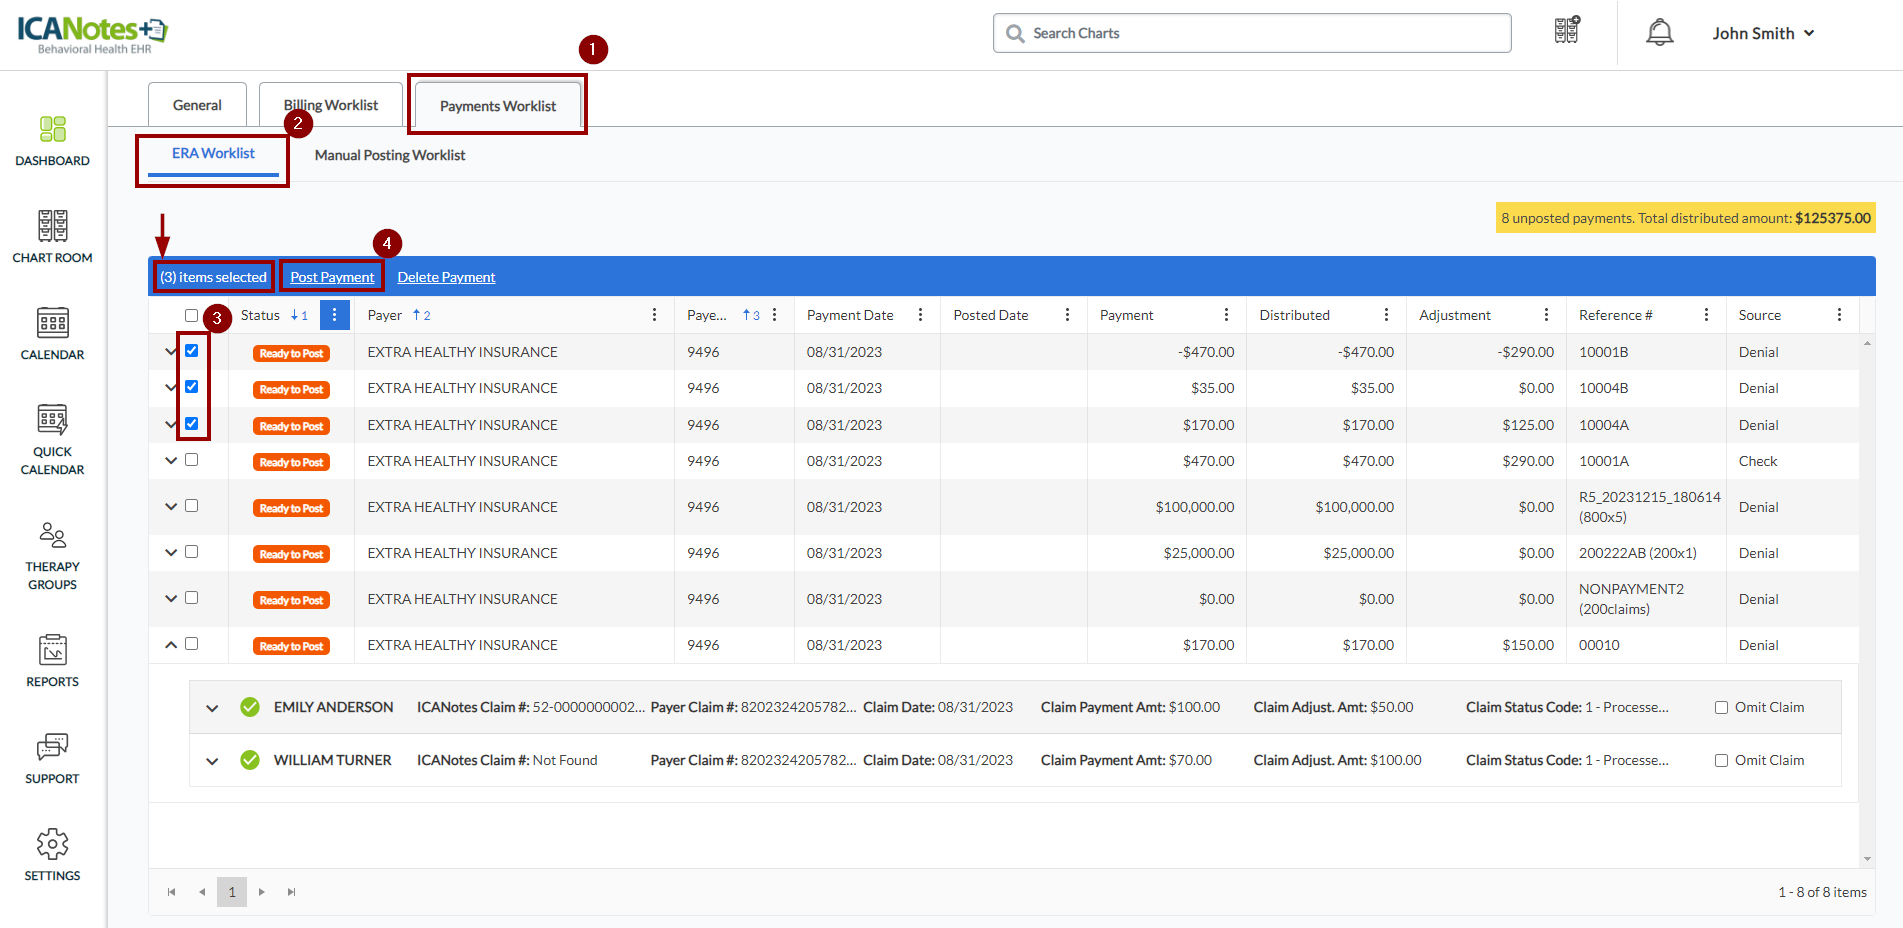Click the Post Payment link

pos(332,277)
